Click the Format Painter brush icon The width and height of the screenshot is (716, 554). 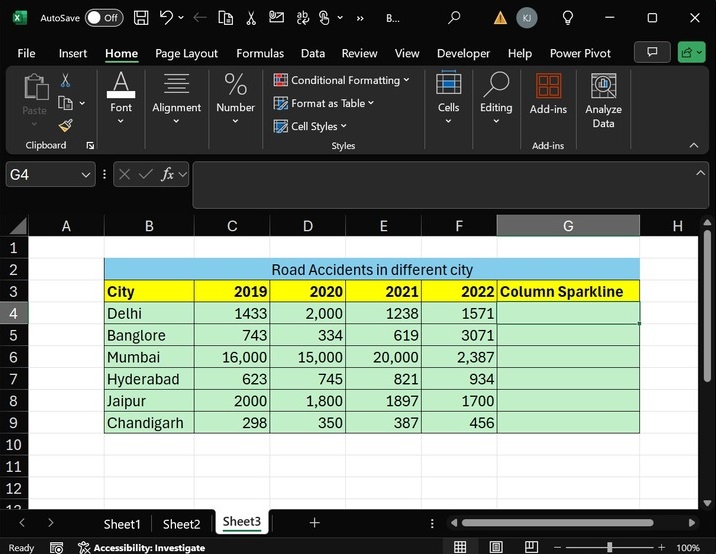pos(65,125)
